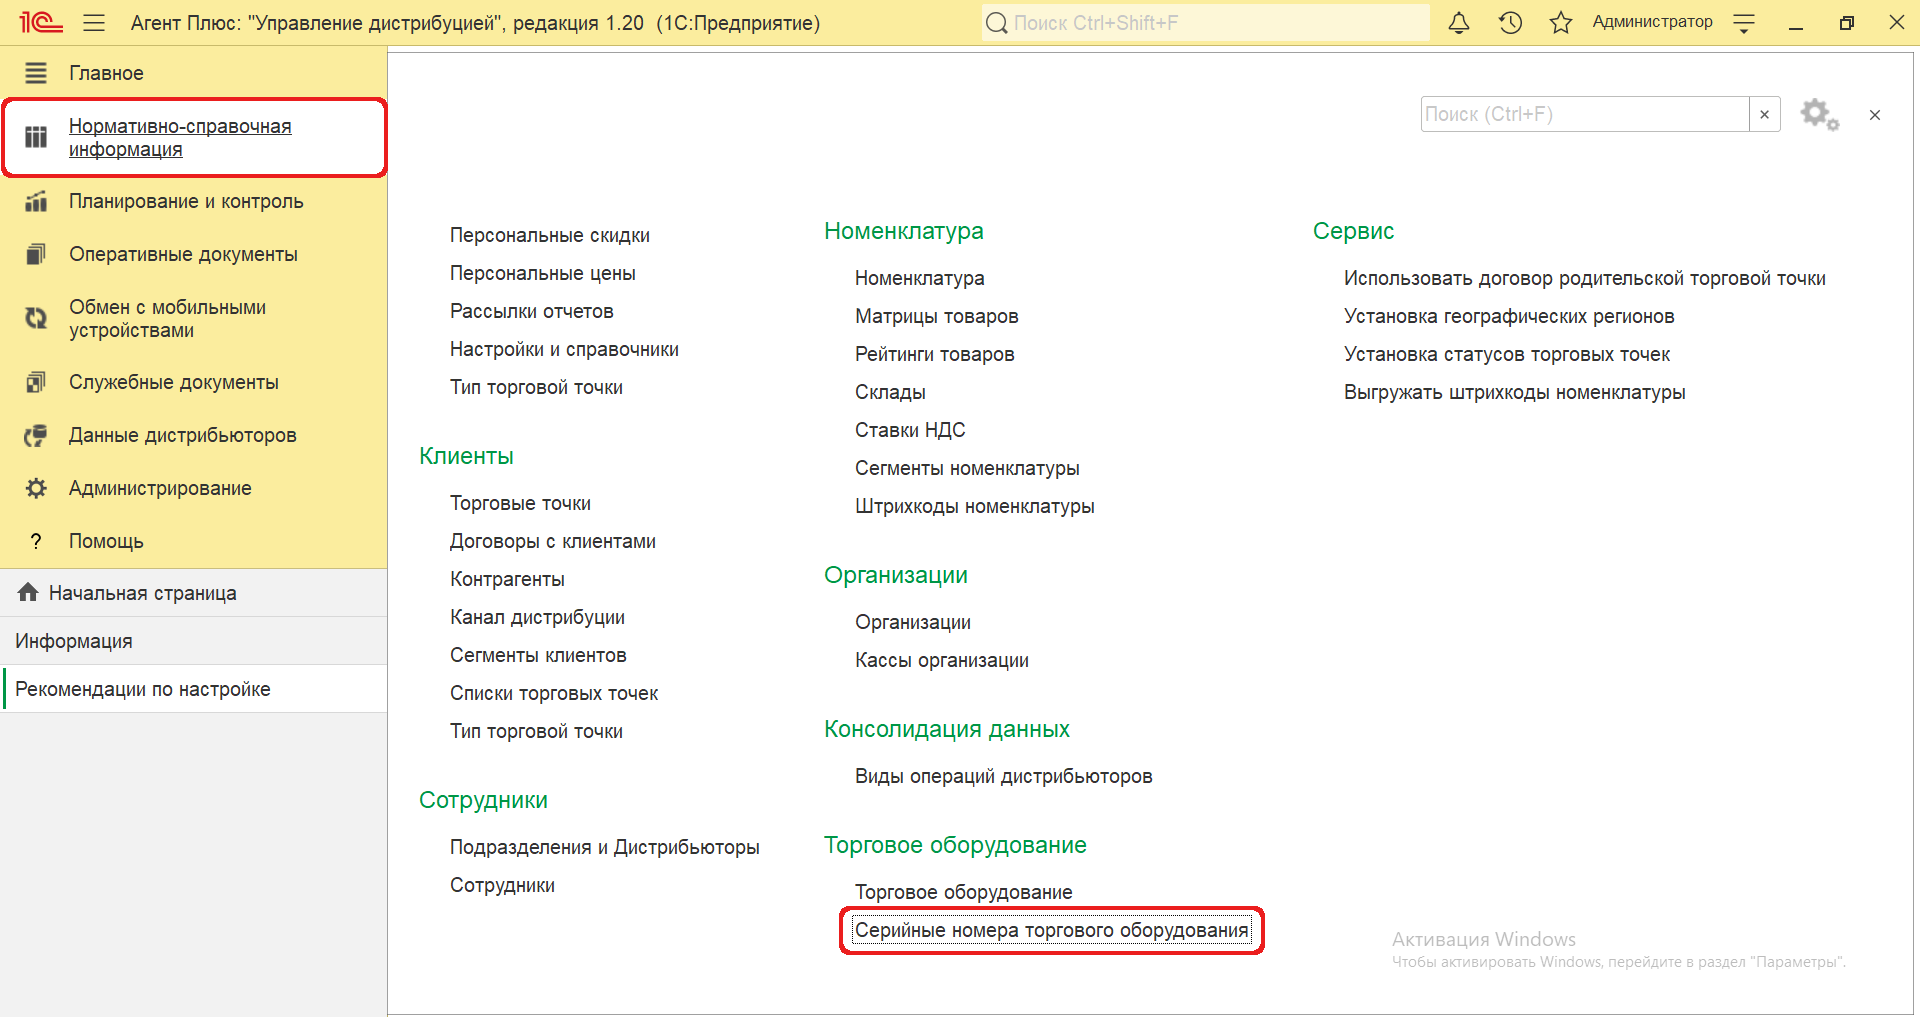Open Данные дистрибьюторов section
The height and width of the screenshot is (1017, 1920).
point(193,435)
